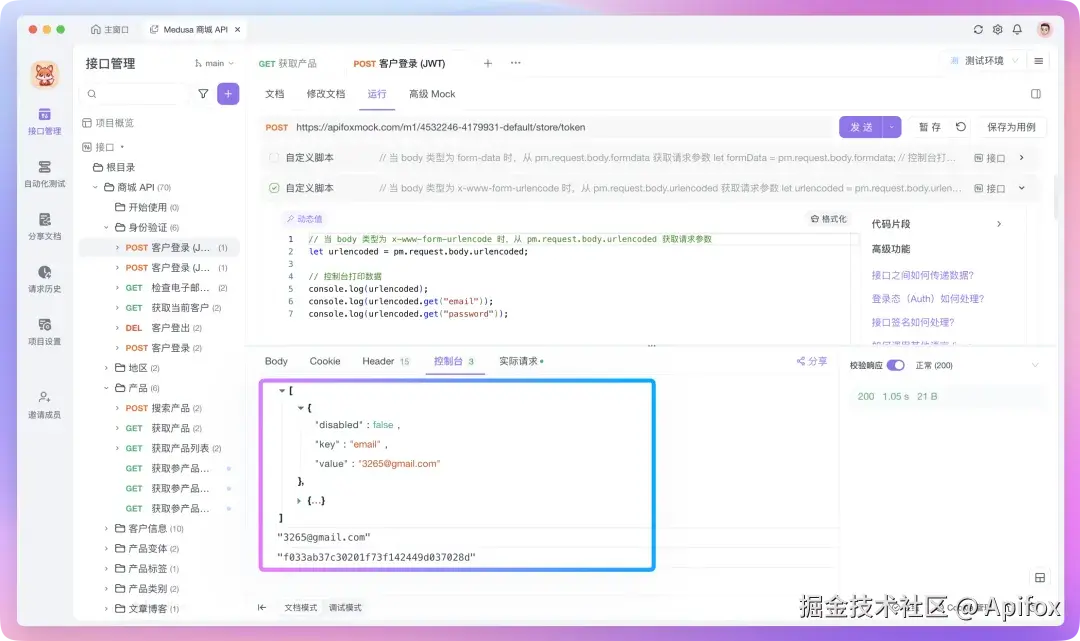Open the GET 获取产品 tab
The height and width of the screenshot is (641, 1080).
[288, 63]
